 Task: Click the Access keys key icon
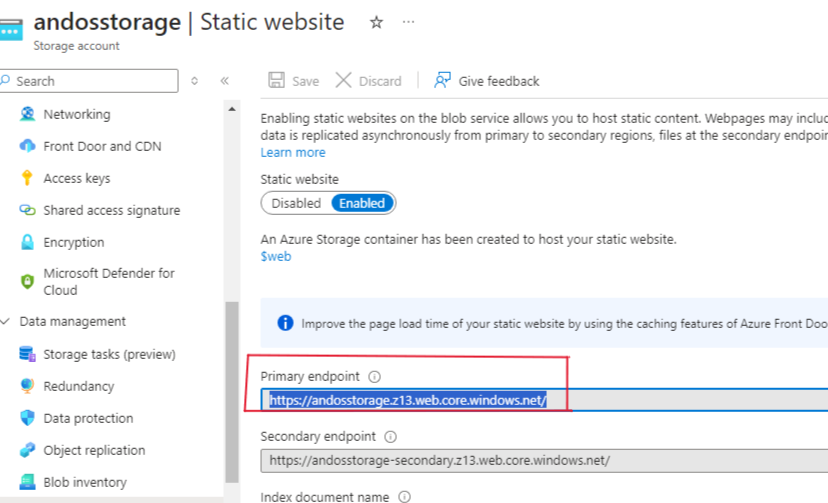[27, 178]
